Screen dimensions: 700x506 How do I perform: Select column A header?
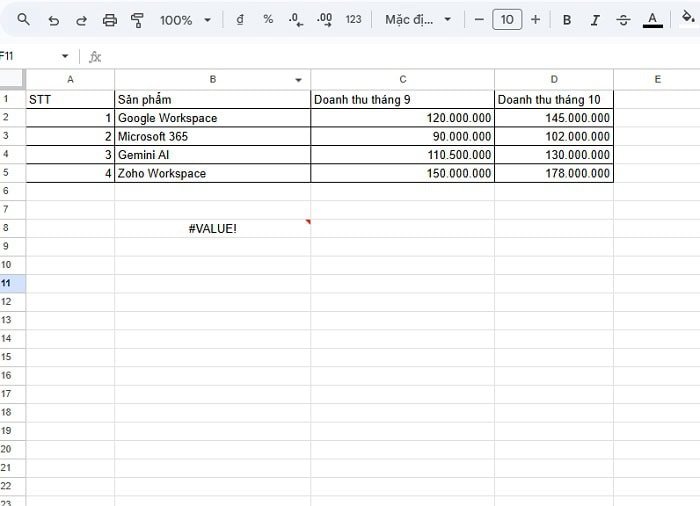(70, 79)
